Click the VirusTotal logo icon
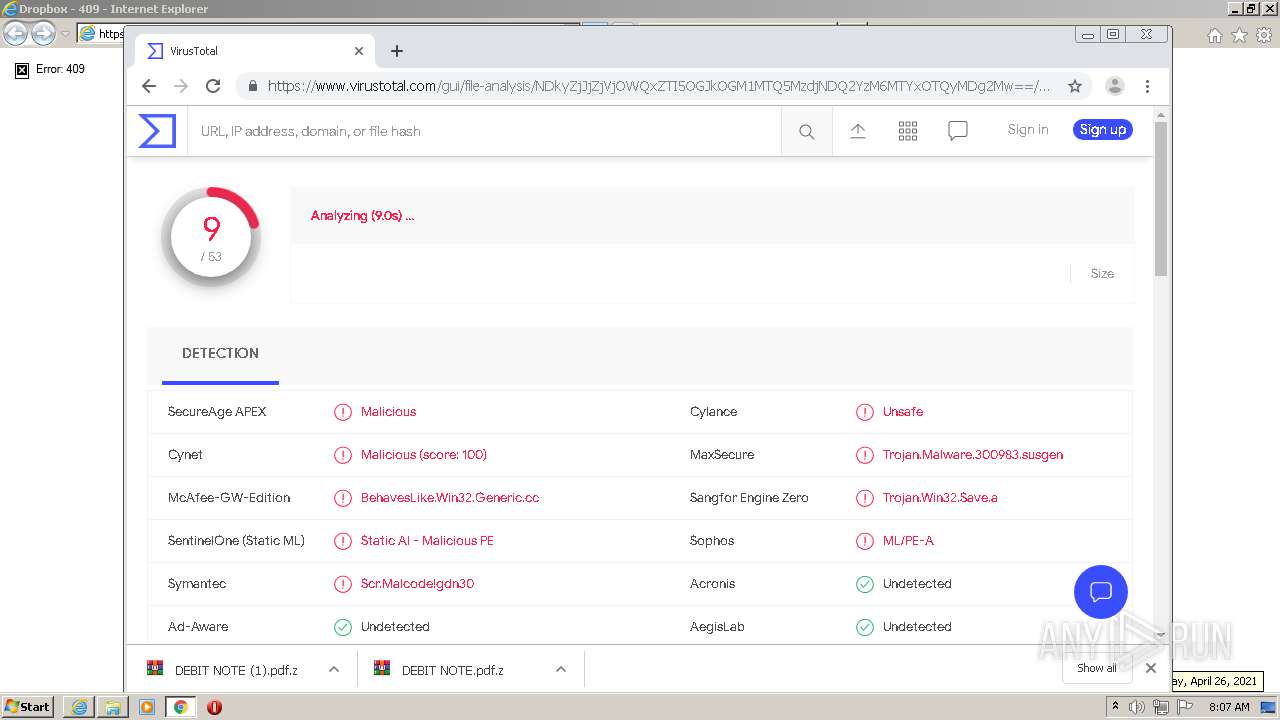The height and width of the screenshot is (720, 1280). [157, 131]
